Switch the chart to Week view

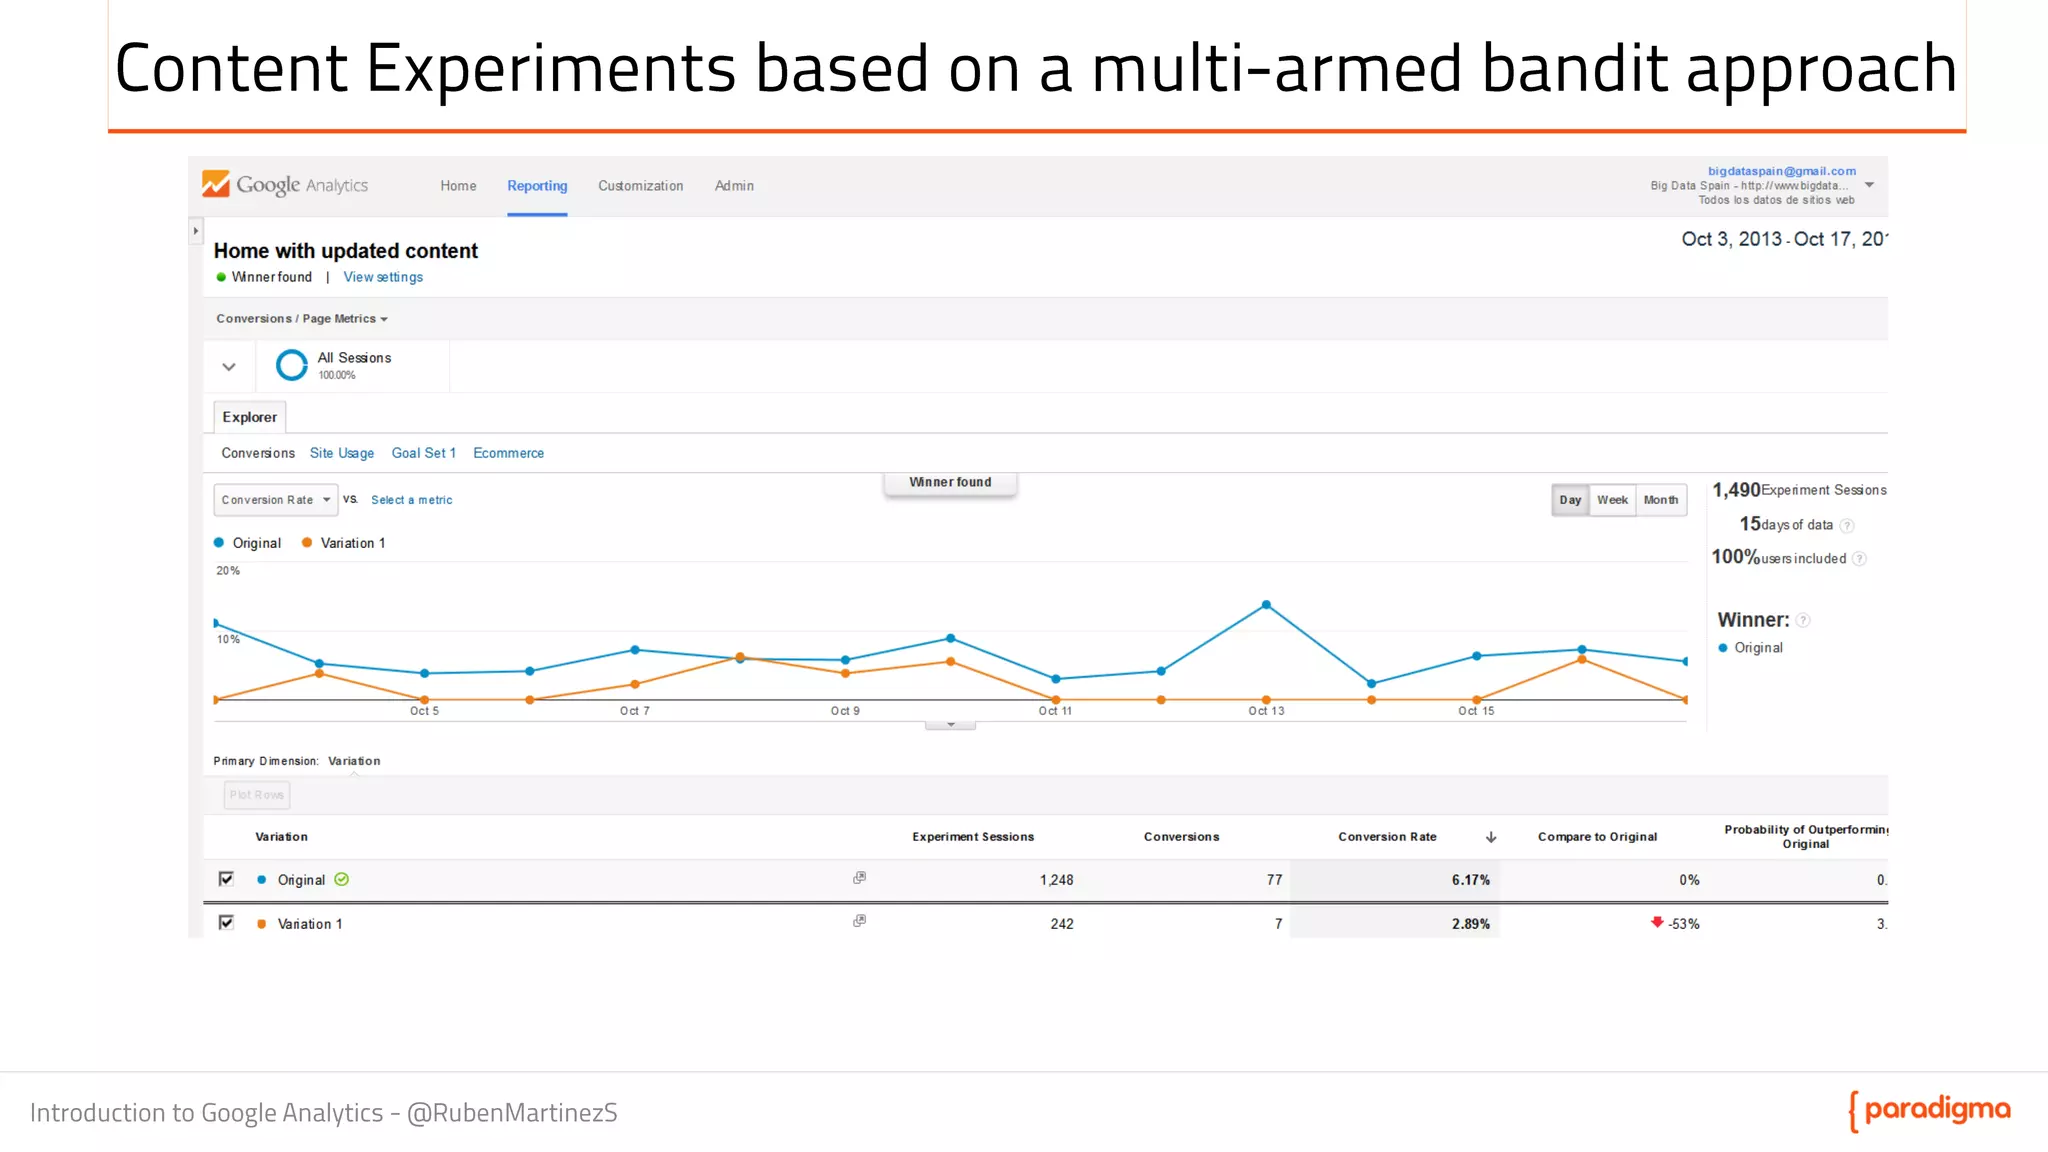pyautogui.click(x=1612, y=500)
